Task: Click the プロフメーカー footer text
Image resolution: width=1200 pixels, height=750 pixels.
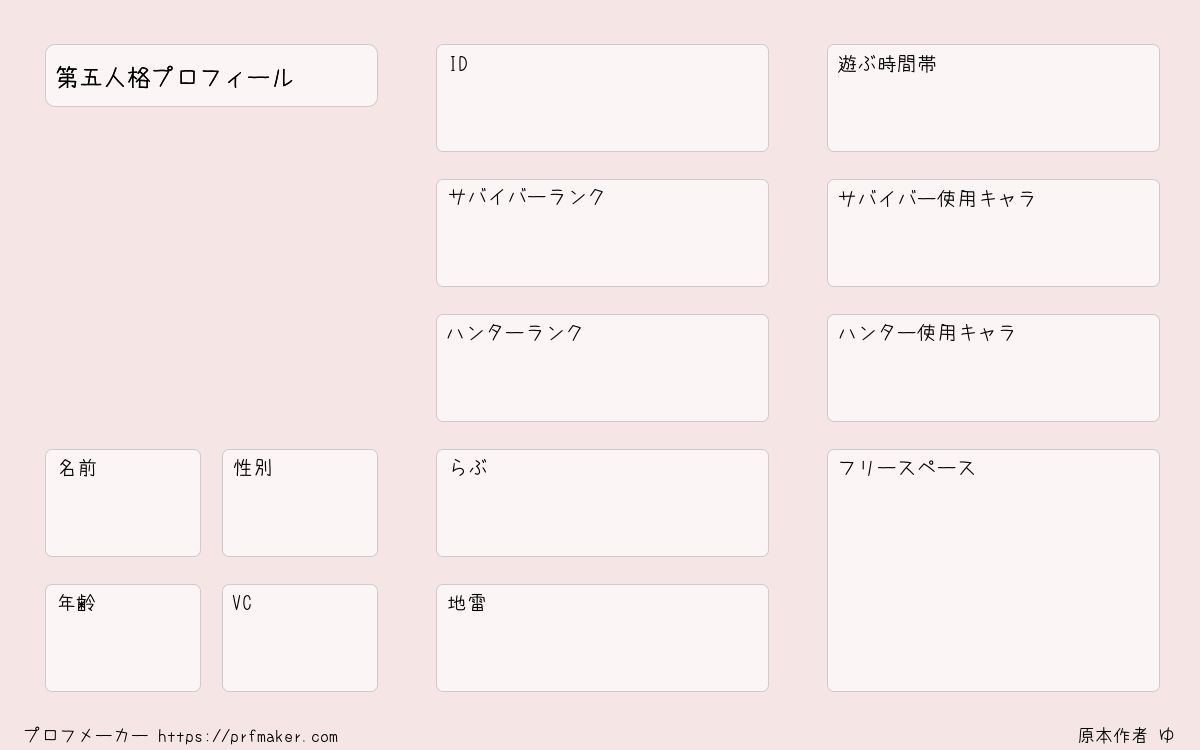Action: (86, 736)
